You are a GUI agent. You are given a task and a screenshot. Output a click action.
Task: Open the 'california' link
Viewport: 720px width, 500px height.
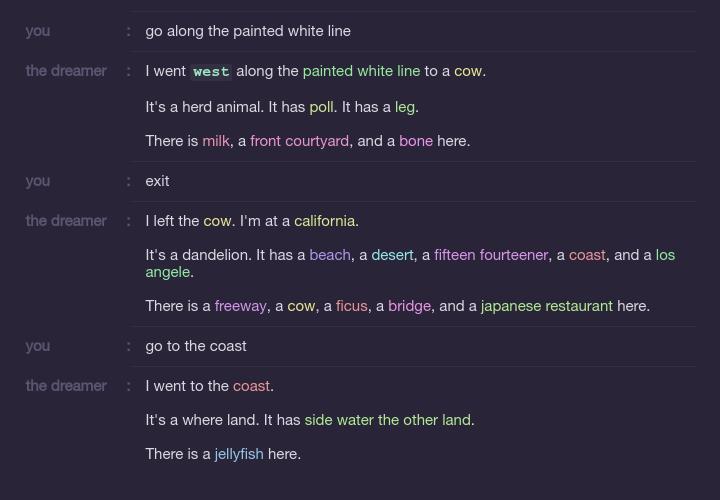point(325,221)
